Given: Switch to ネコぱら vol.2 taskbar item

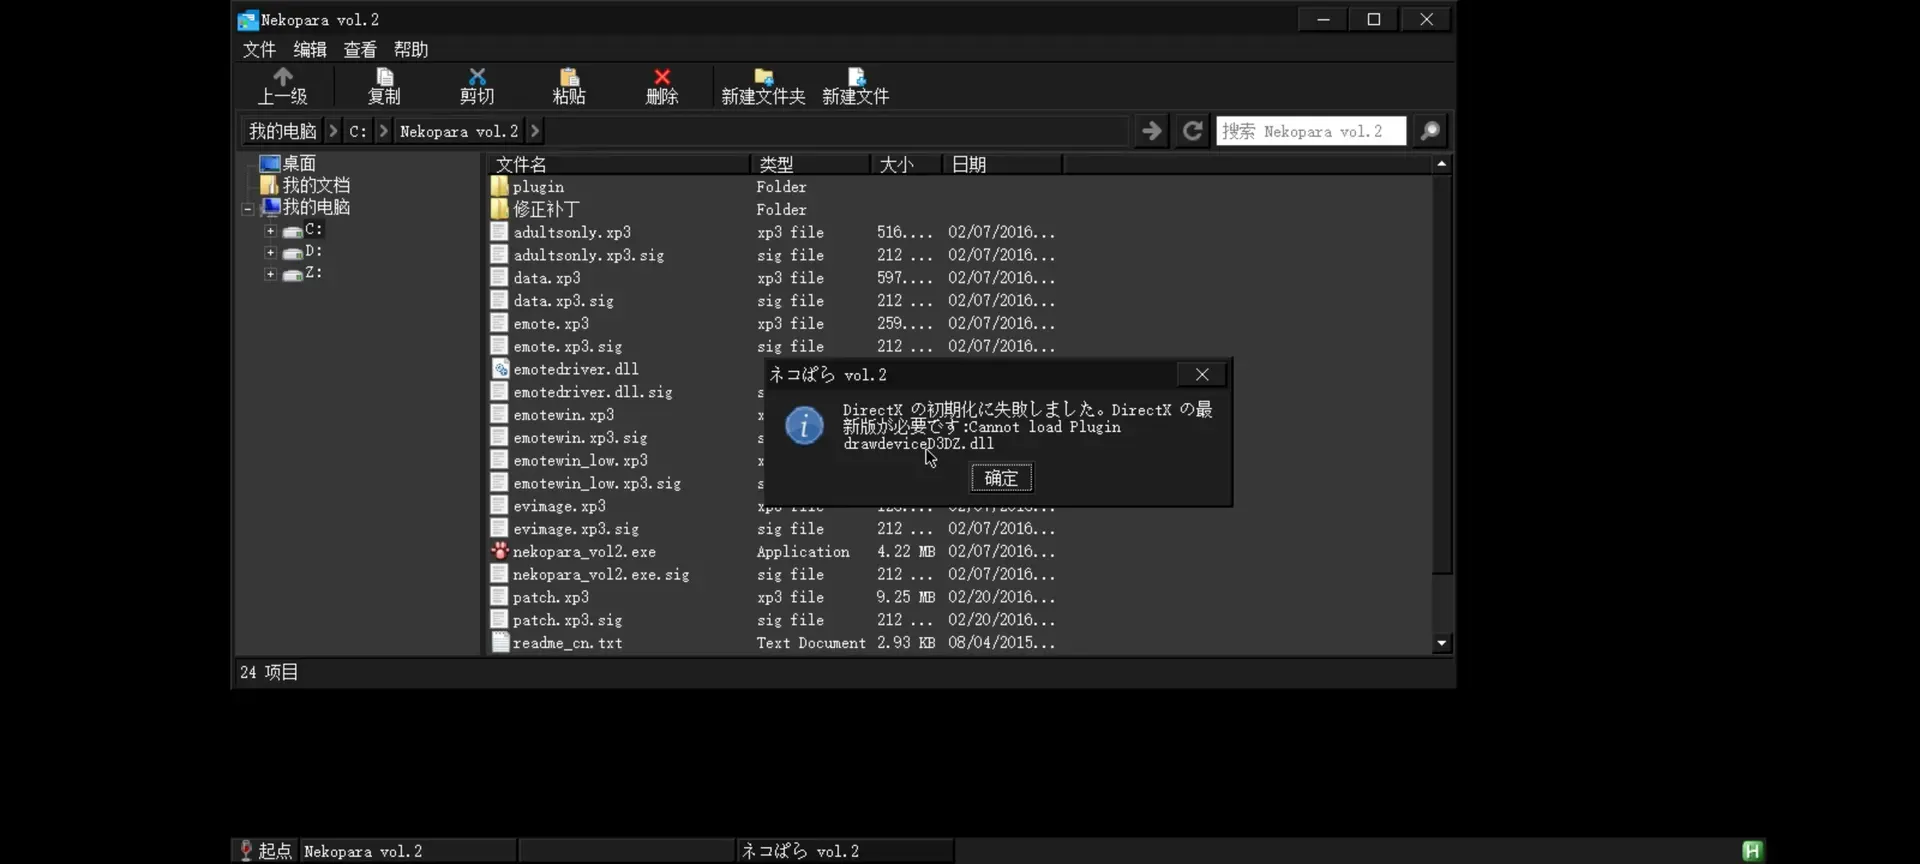Looking at the screenshot, I should [845, 851].
